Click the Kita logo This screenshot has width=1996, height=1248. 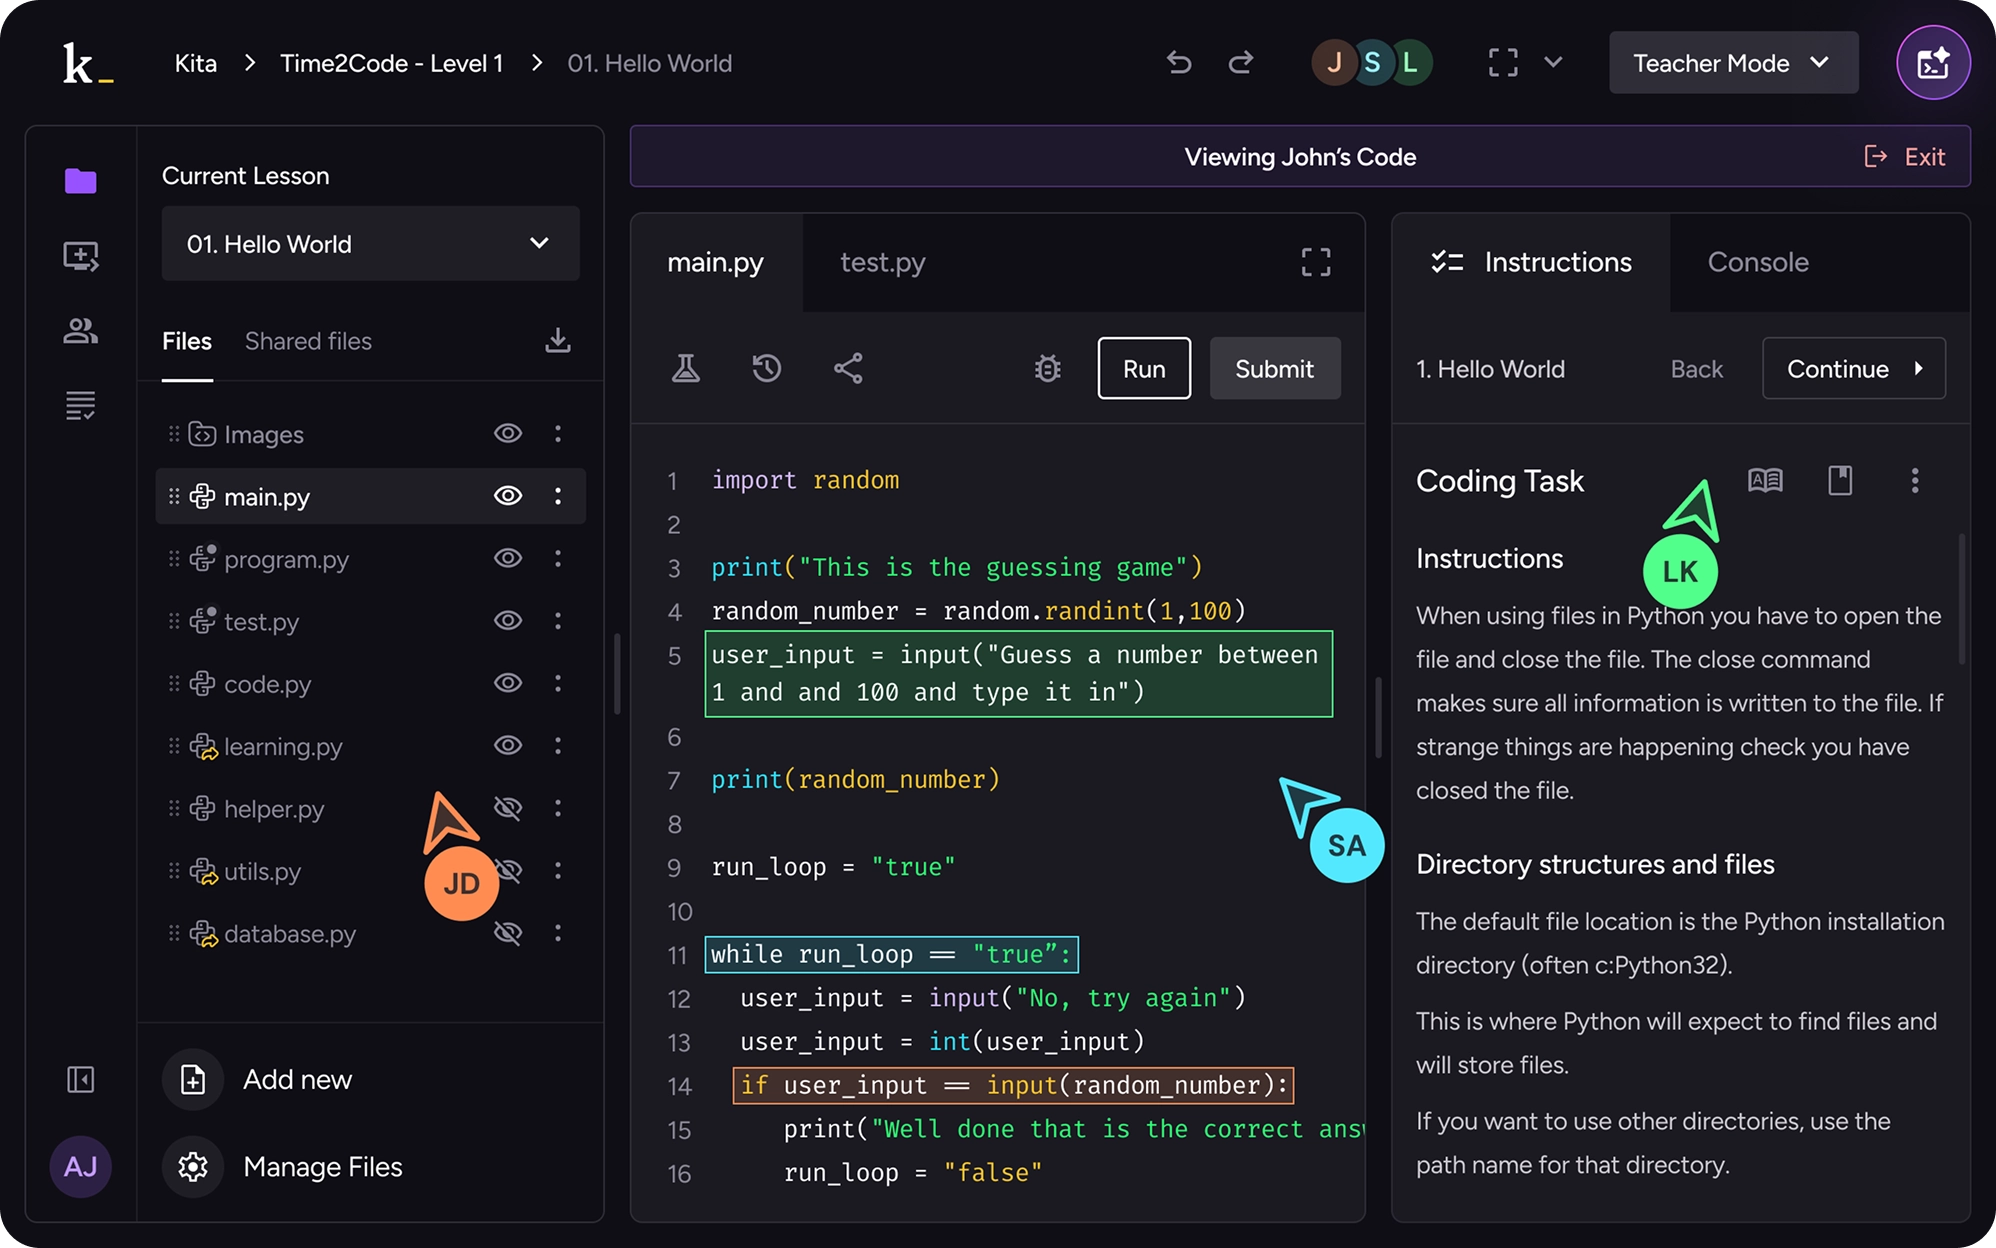[x=88, y=63]
